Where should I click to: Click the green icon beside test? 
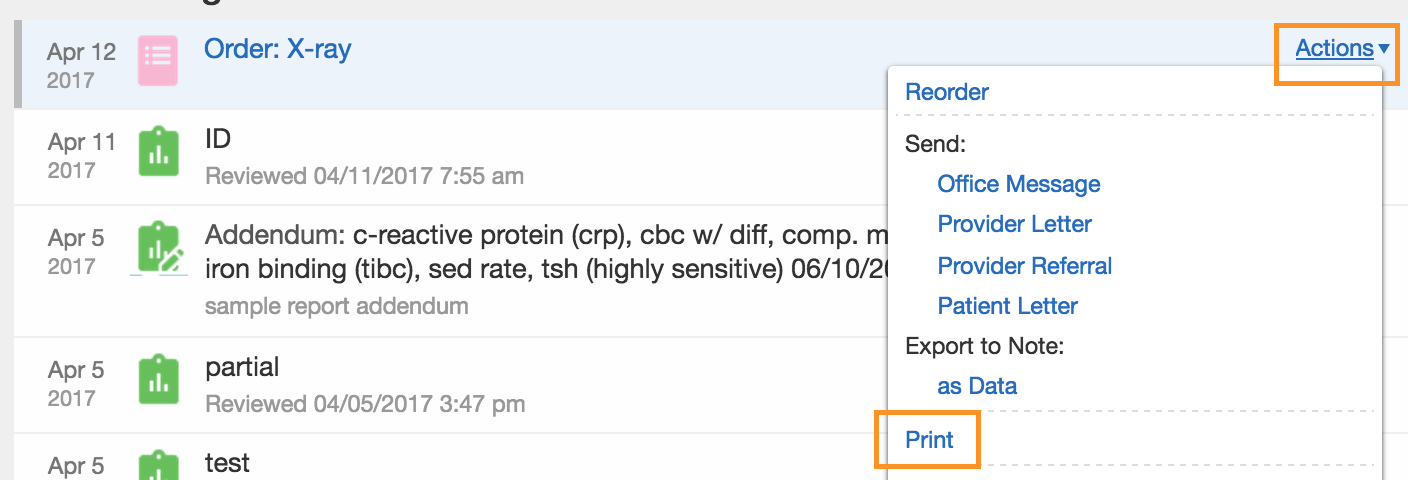pos(158,466)
